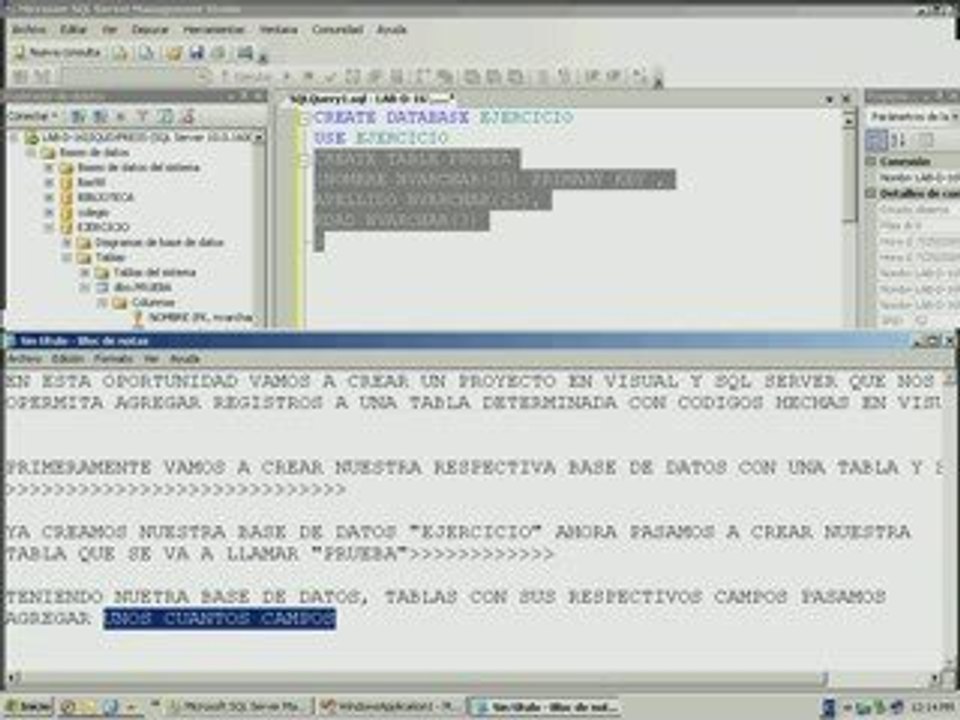Click the save all toolbar icon
Image resolution: width=960 pixels, height=720 pixels.
(x=219, y=53)
